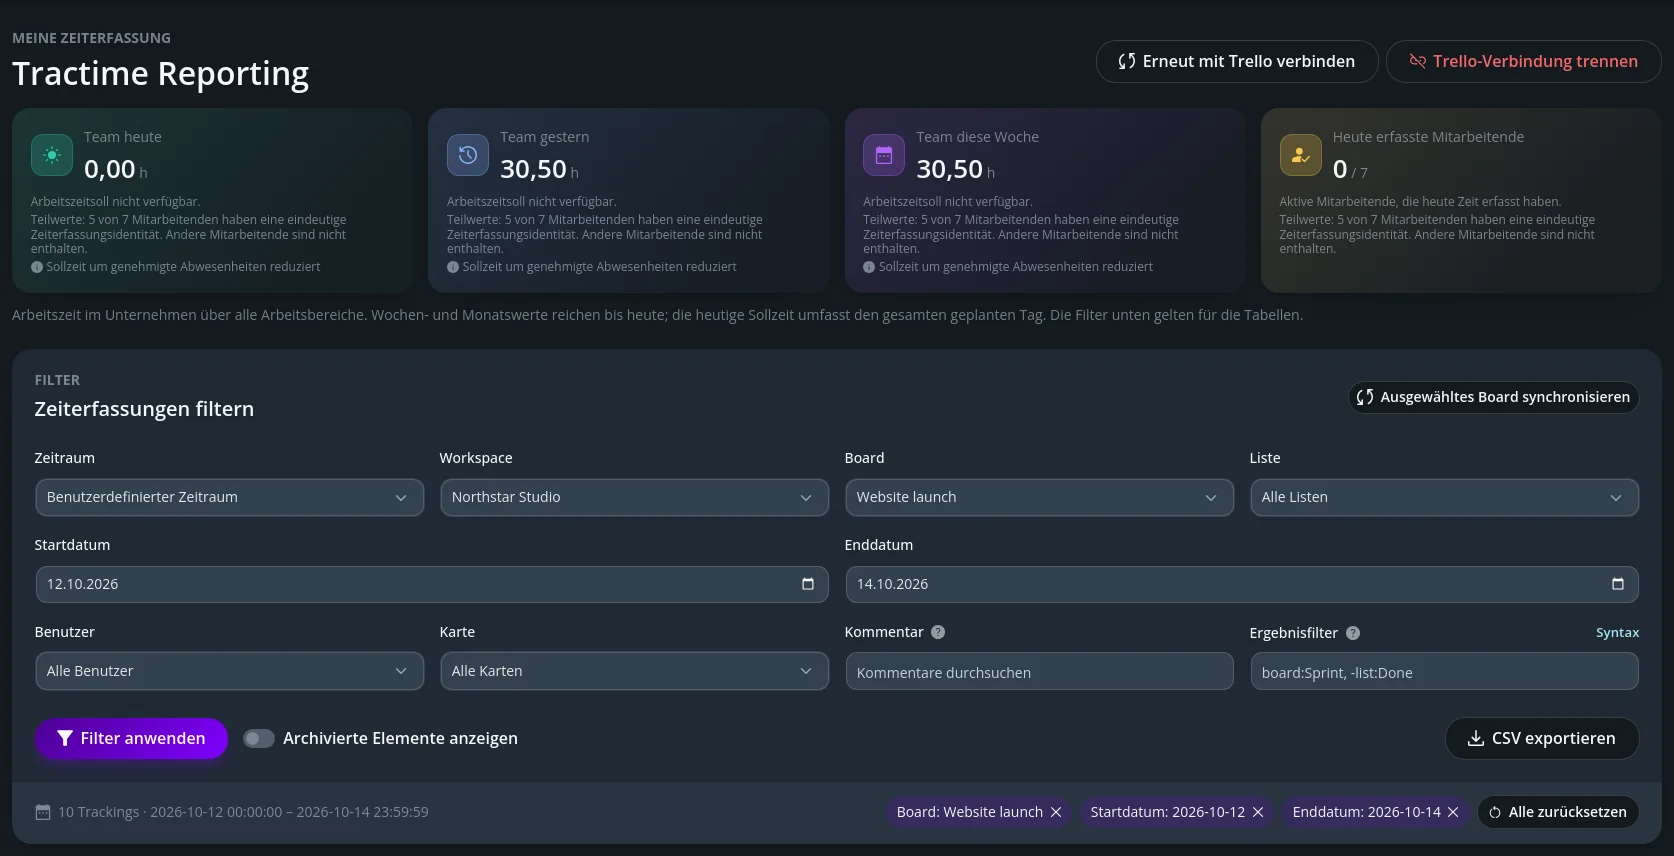Click the info icon under Team heute Sollzeit note

point(37,267)
